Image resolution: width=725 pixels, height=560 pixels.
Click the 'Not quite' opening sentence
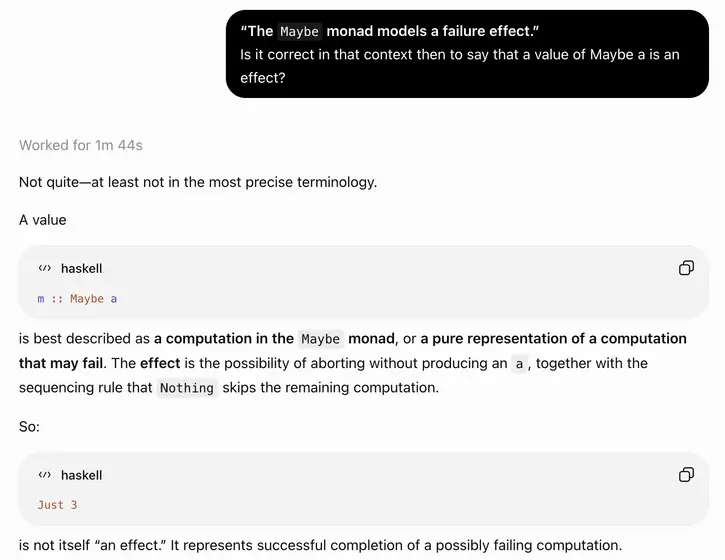pyautogui.click(x=198, y=182)
